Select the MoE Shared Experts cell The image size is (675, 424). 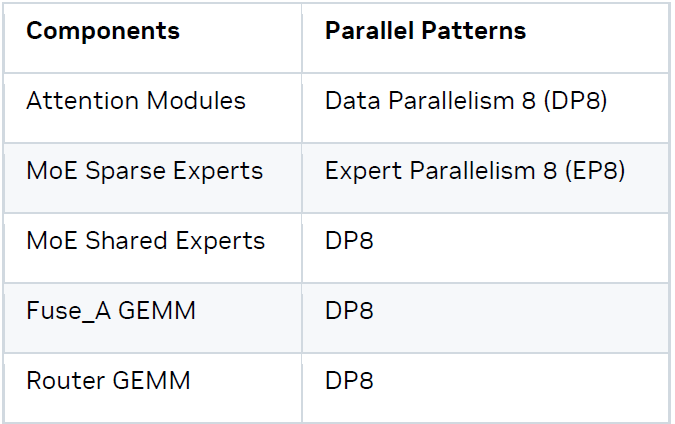(145, 241)
